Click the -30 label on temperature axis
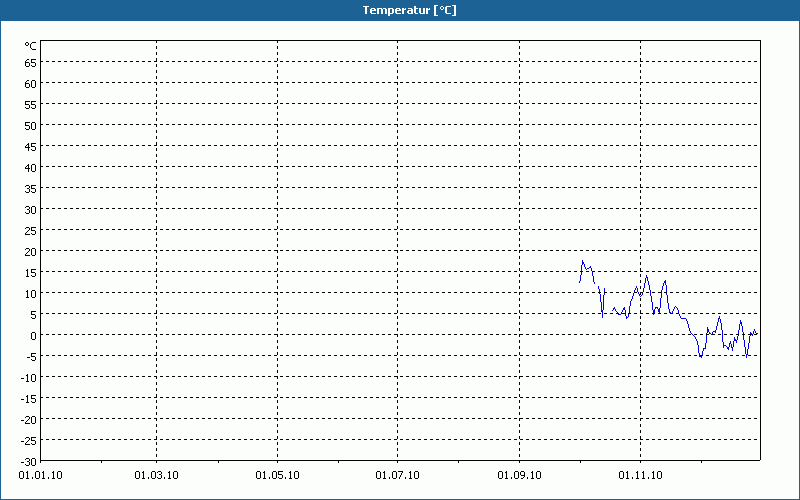The image size is (800, 500). [29, 462]
